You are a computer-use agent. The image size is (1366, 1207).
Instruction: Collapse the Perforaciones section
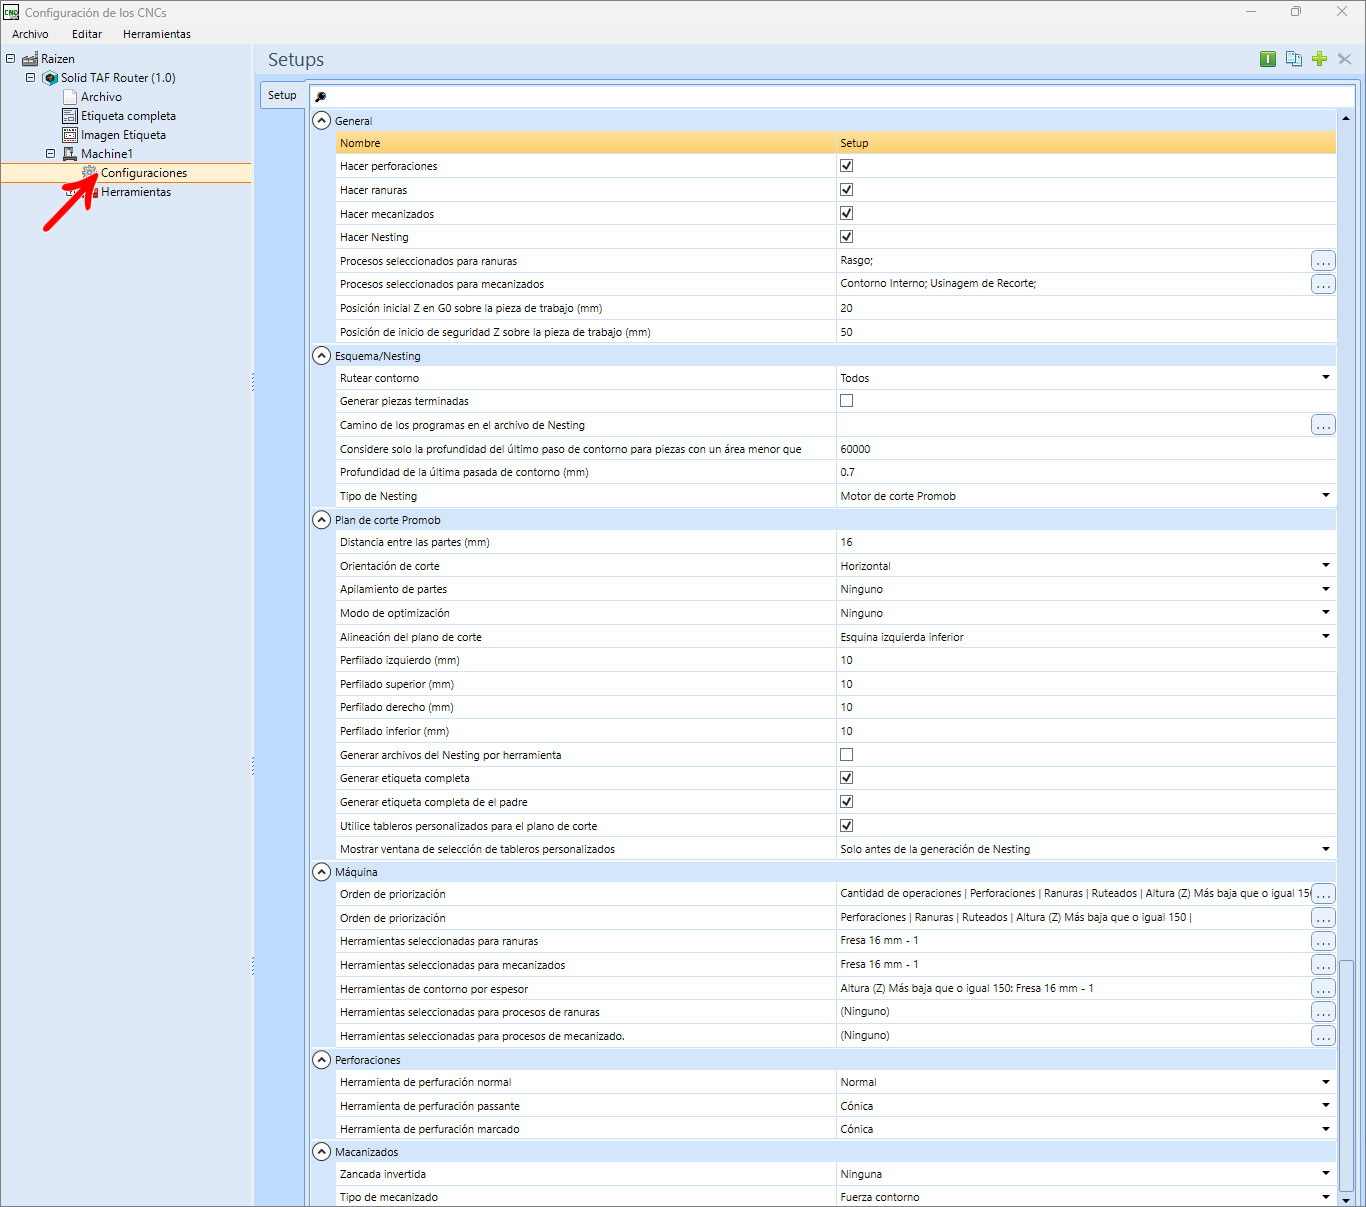(322, 1060)
